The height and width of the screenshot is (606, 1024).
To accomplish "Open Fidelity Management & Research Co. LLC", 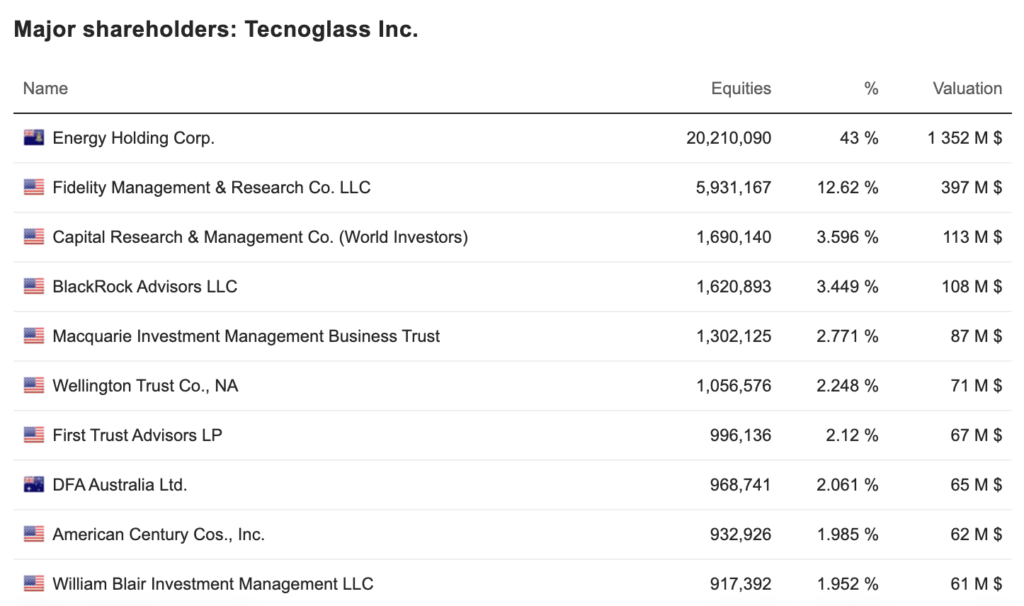I will tap(211, 187).
